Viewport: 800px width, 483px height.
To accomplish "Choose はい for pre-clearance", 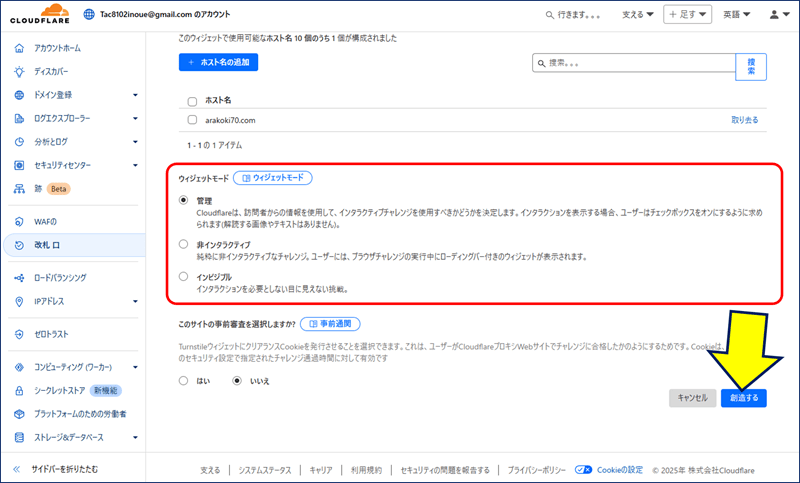I will tap(184, 380).
